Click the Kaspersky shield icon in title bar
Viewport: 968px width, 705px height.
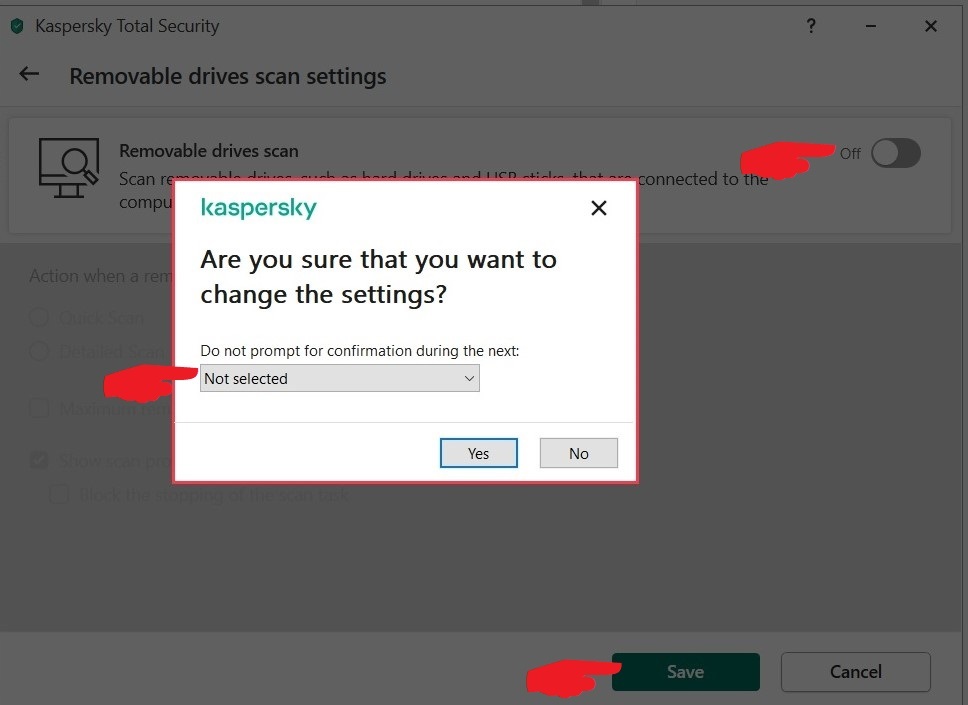[x=17, y=26]
